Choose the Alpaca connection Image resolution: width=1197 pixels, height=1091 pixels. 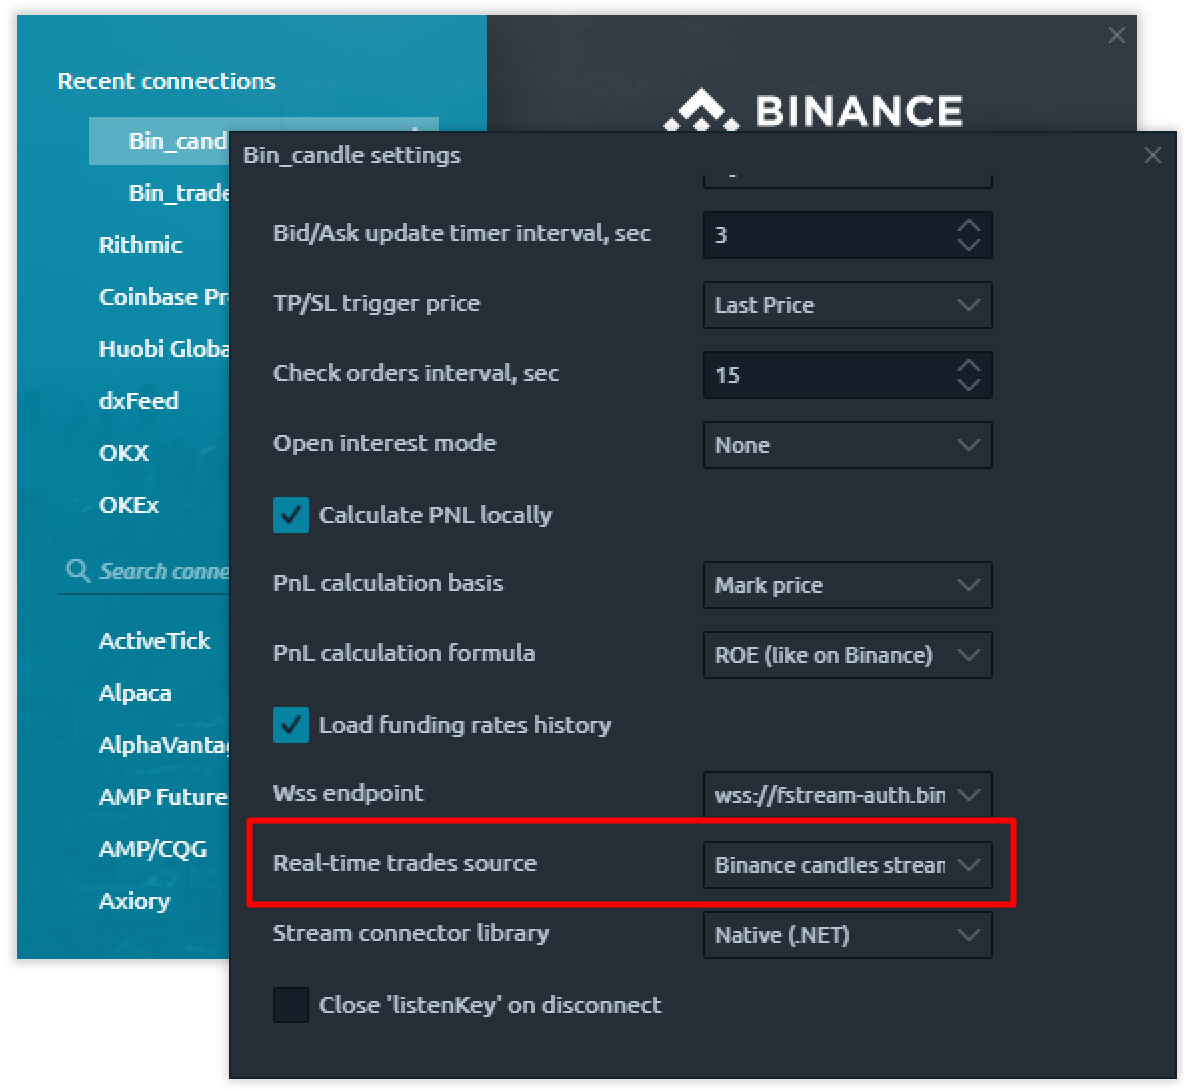(135, 693)
